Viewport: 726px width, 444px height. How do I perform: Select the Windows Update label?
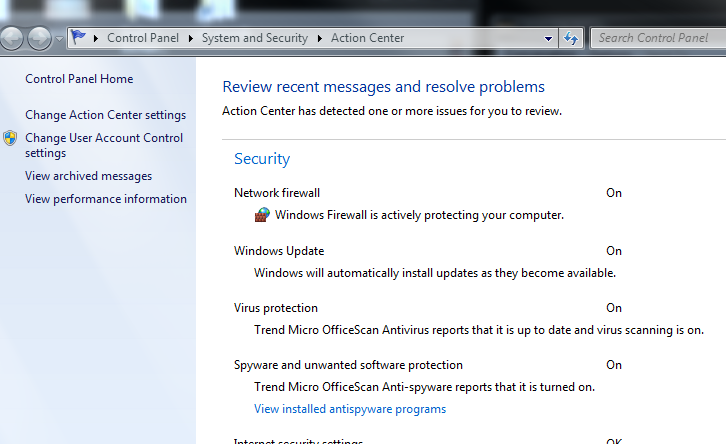(x=279, y=251)
